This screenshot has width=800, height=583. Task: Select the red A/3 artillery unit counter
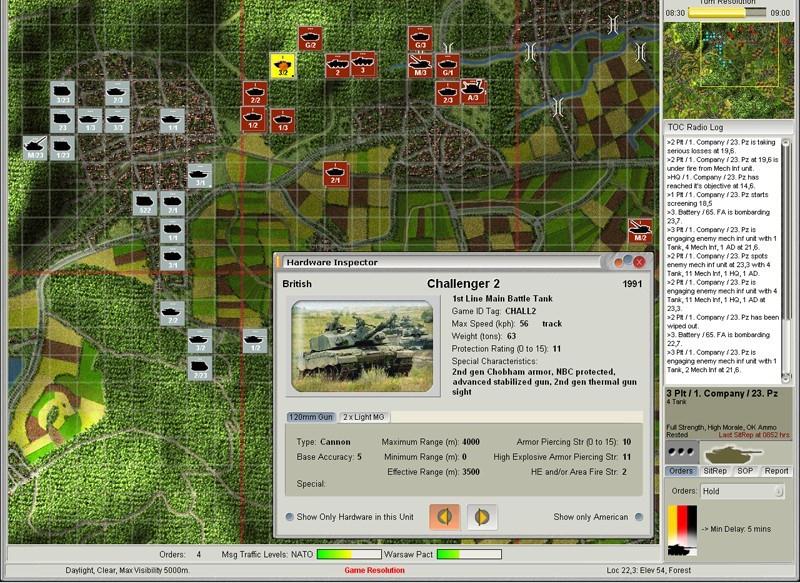(472, 91)
